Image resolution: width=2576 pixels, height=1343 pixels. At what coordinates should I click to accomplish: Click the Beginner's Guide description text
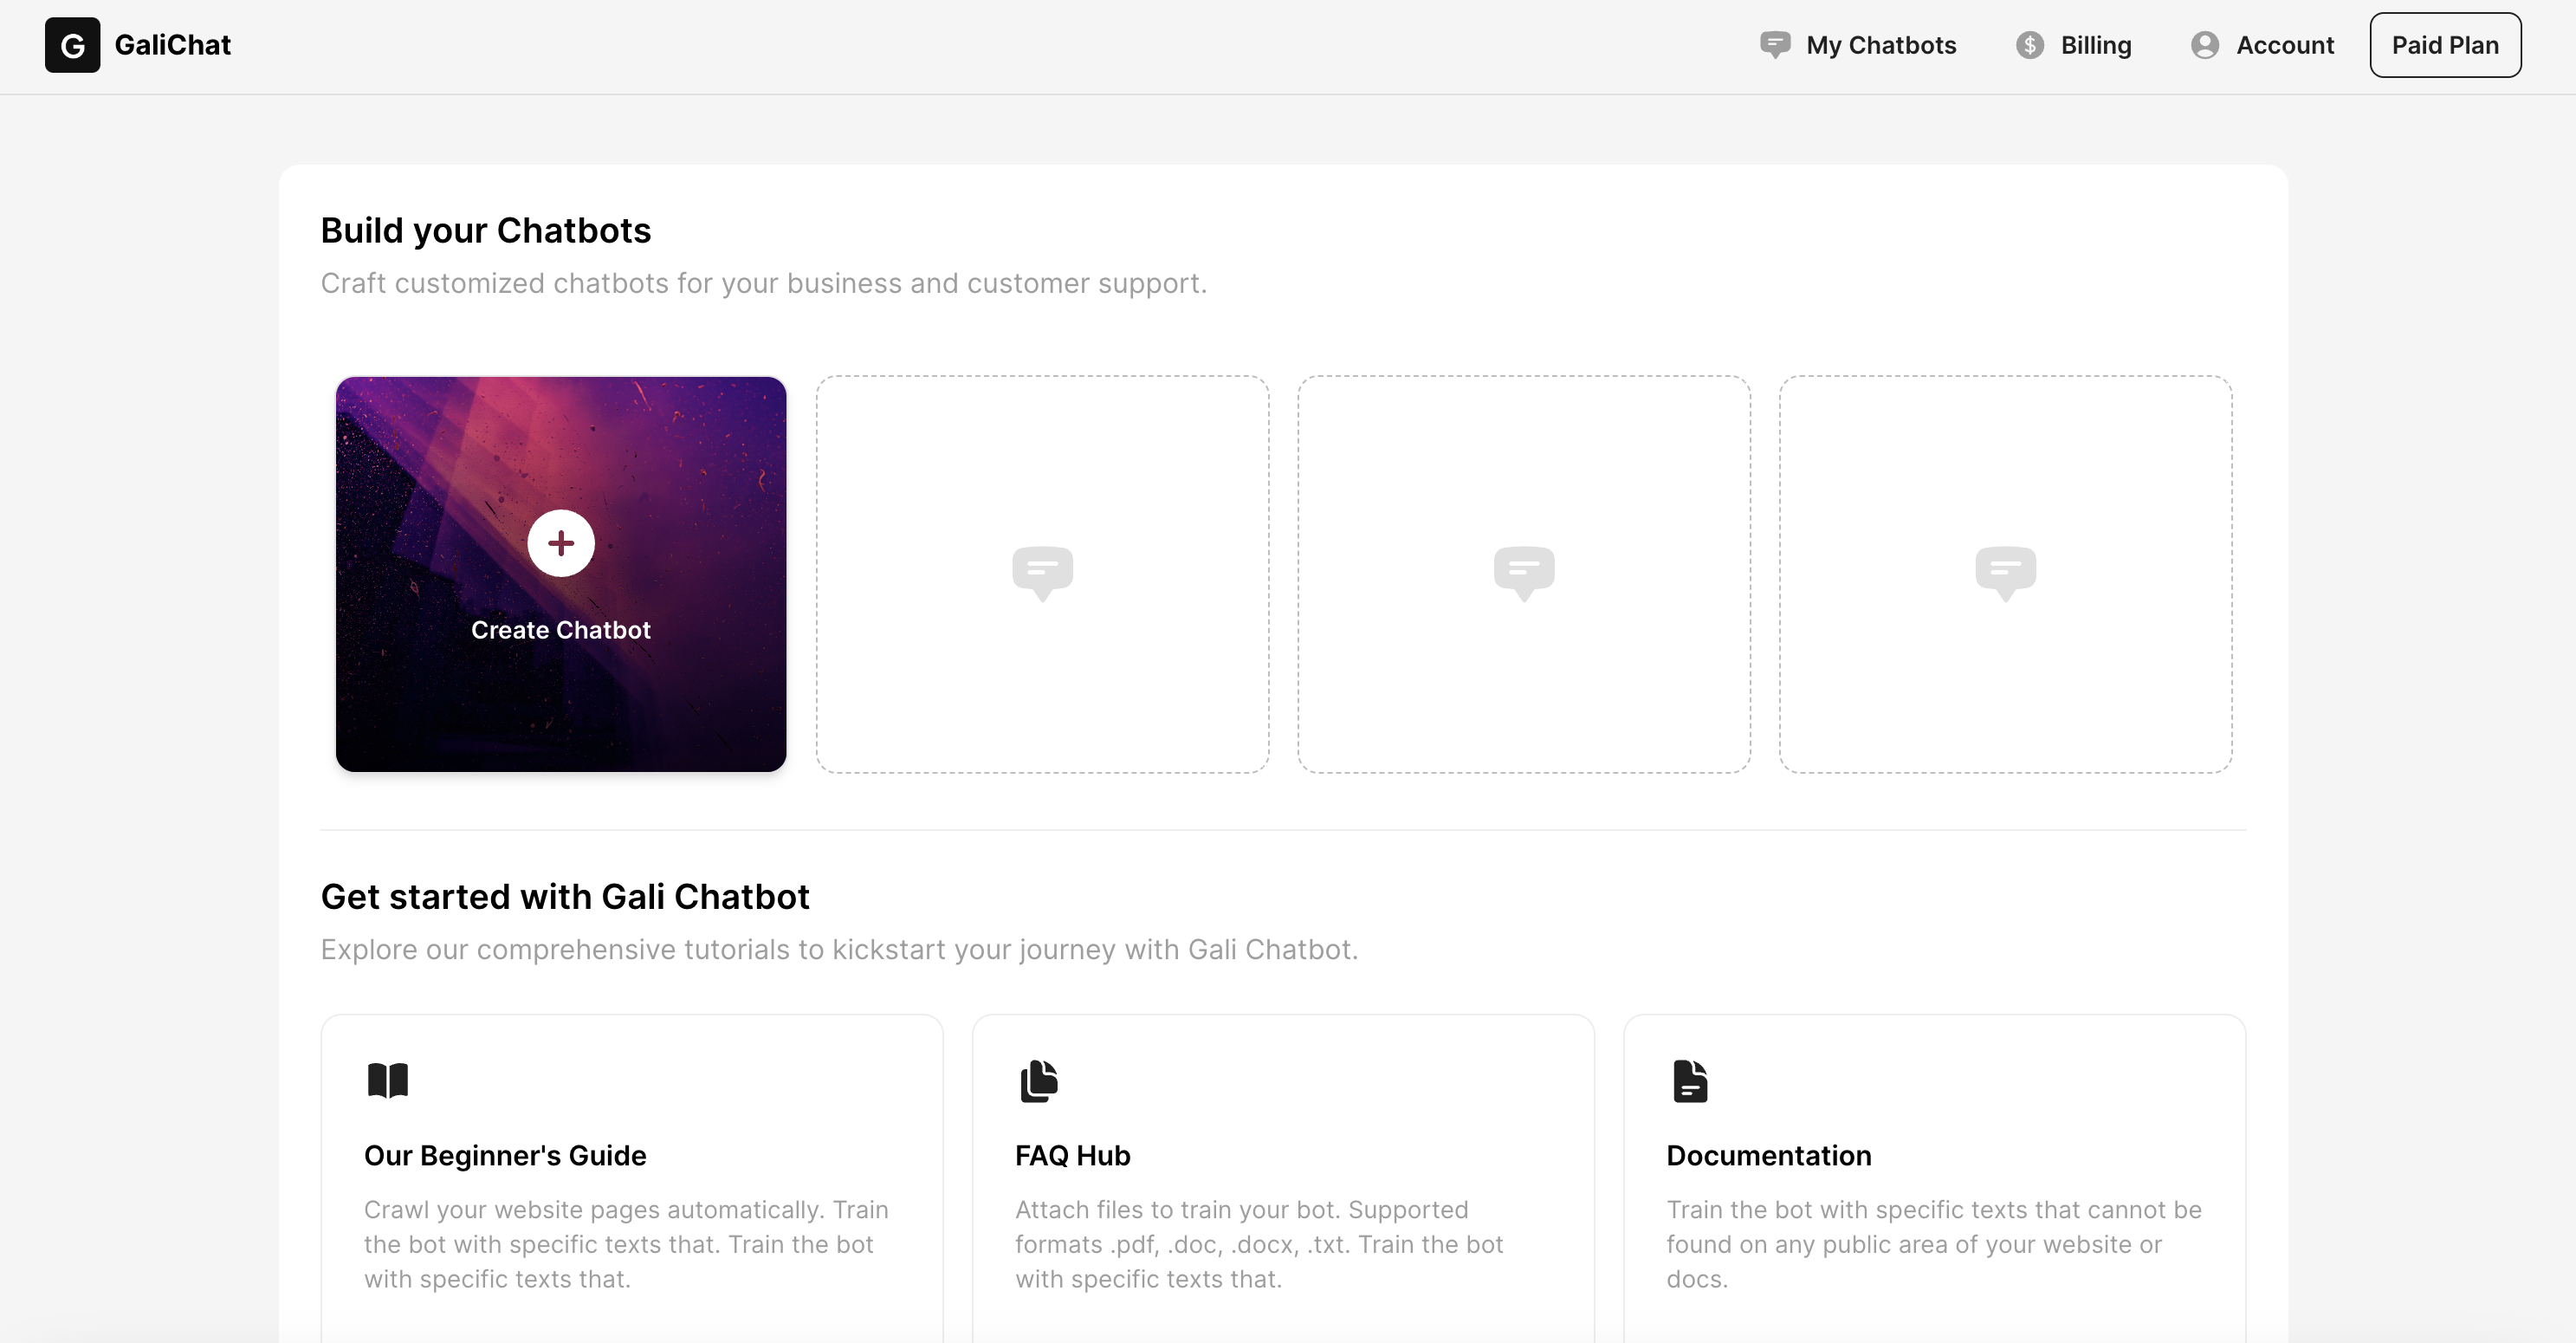point(626,1244)
